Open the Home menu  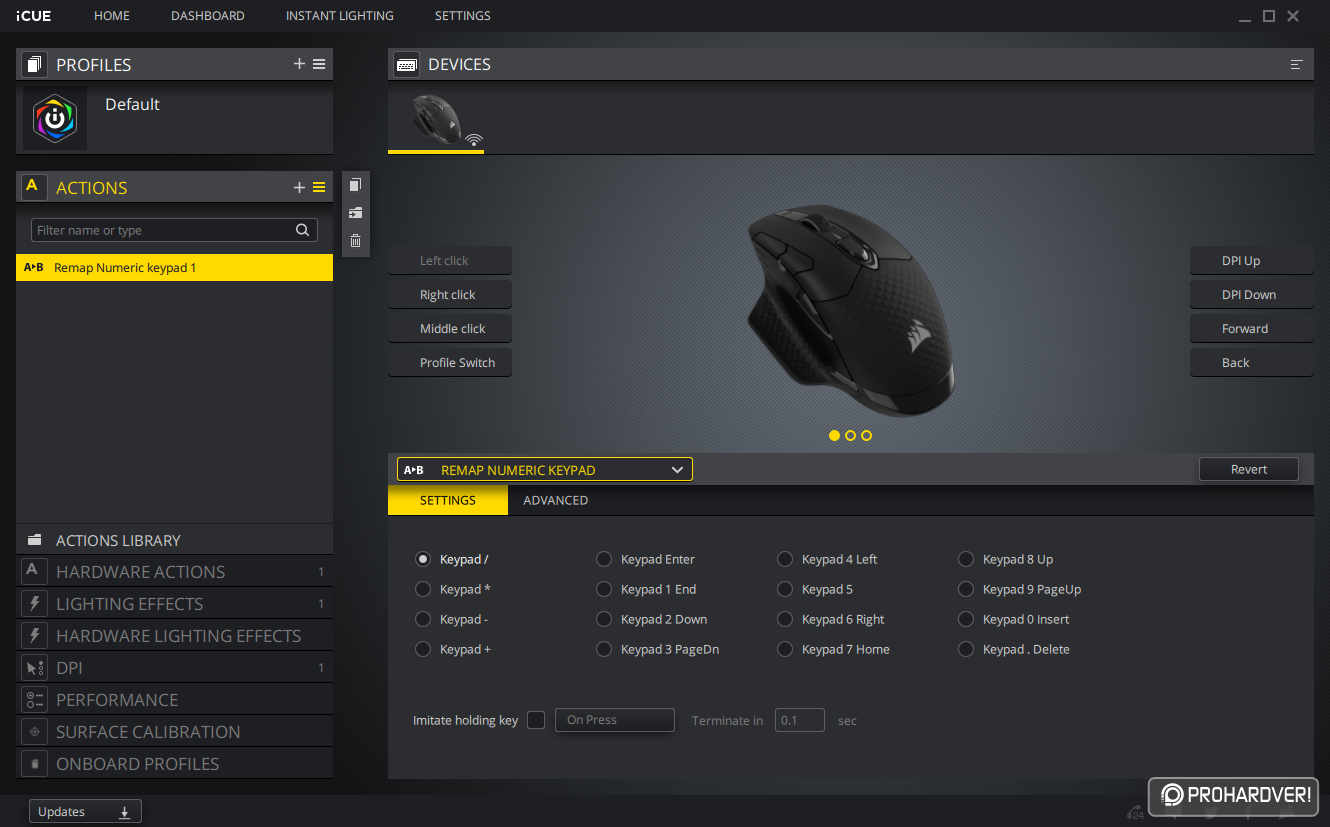pyautogui.click(x=112, y=16)
